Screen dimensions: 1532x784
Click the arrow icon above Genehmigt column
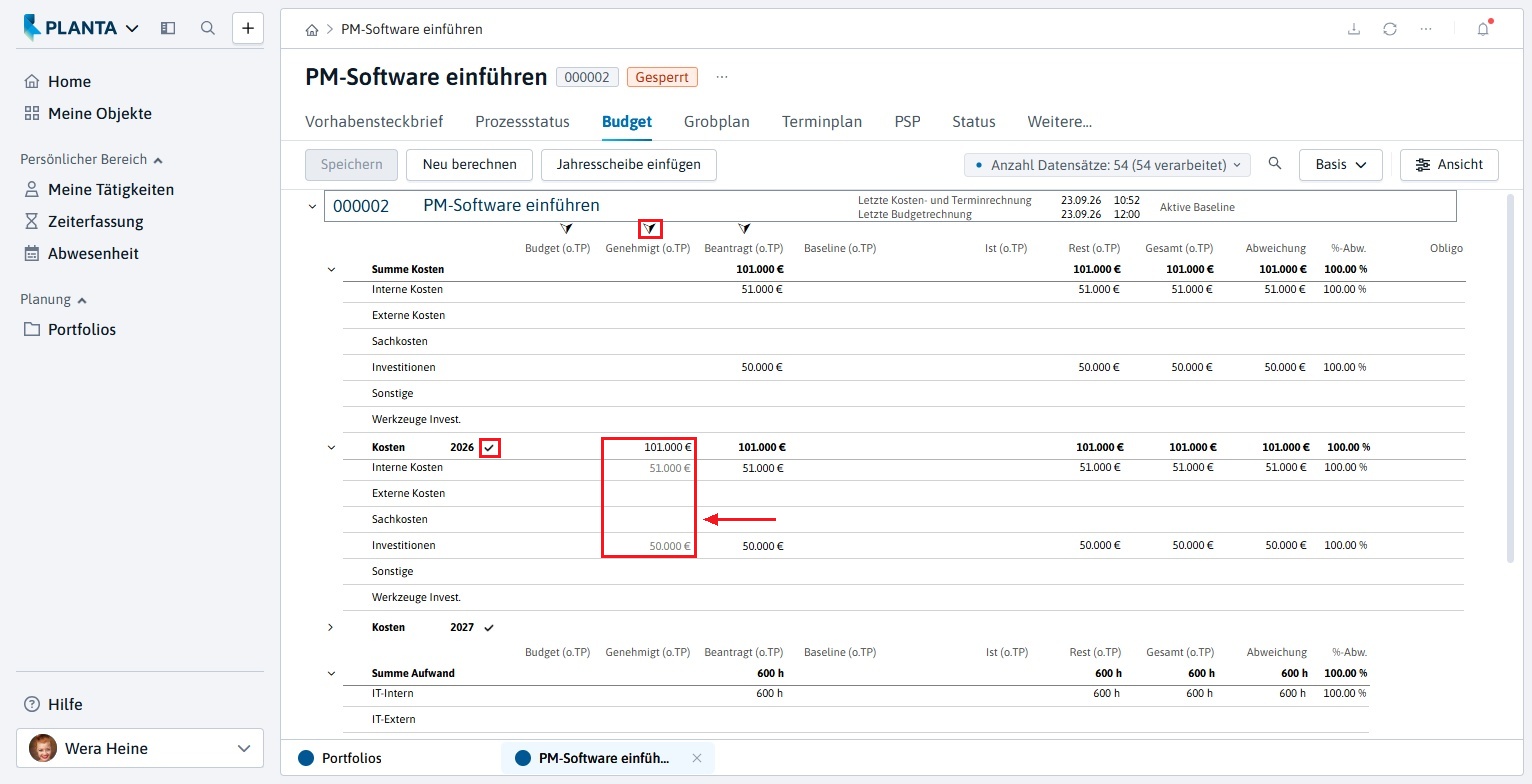pyautogui.click(x=650, y=229)
